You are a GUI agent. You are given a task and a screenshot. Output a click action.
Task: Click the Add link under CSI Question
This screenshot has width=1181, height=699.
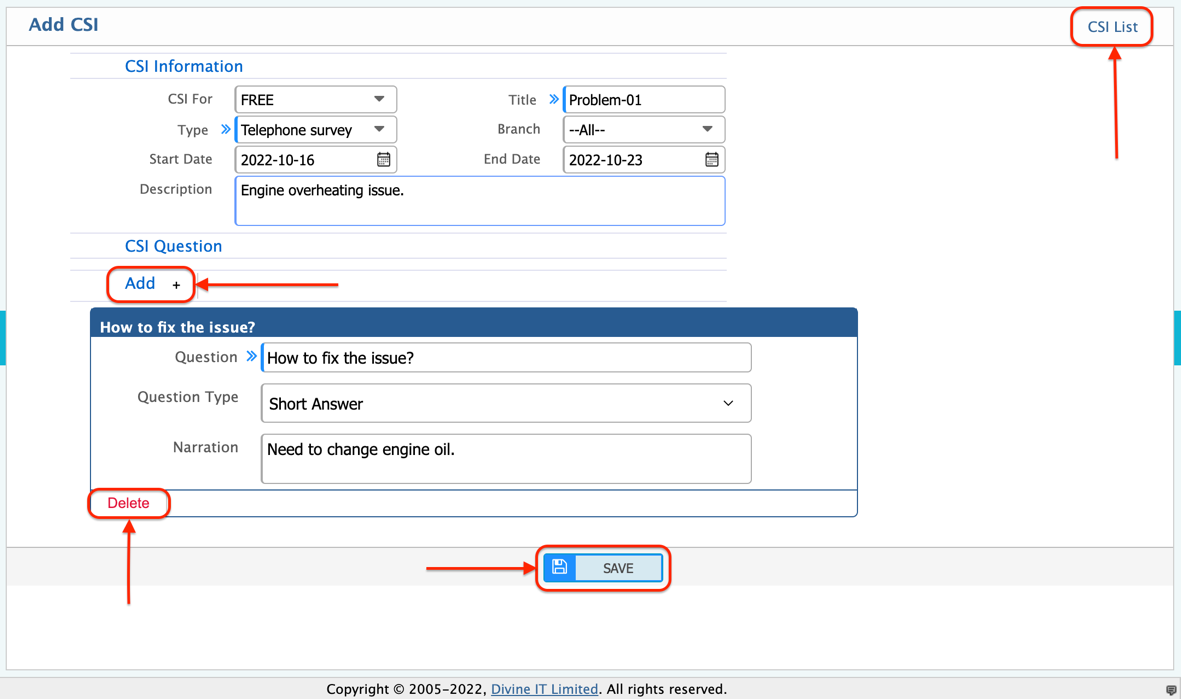point(140,284)
